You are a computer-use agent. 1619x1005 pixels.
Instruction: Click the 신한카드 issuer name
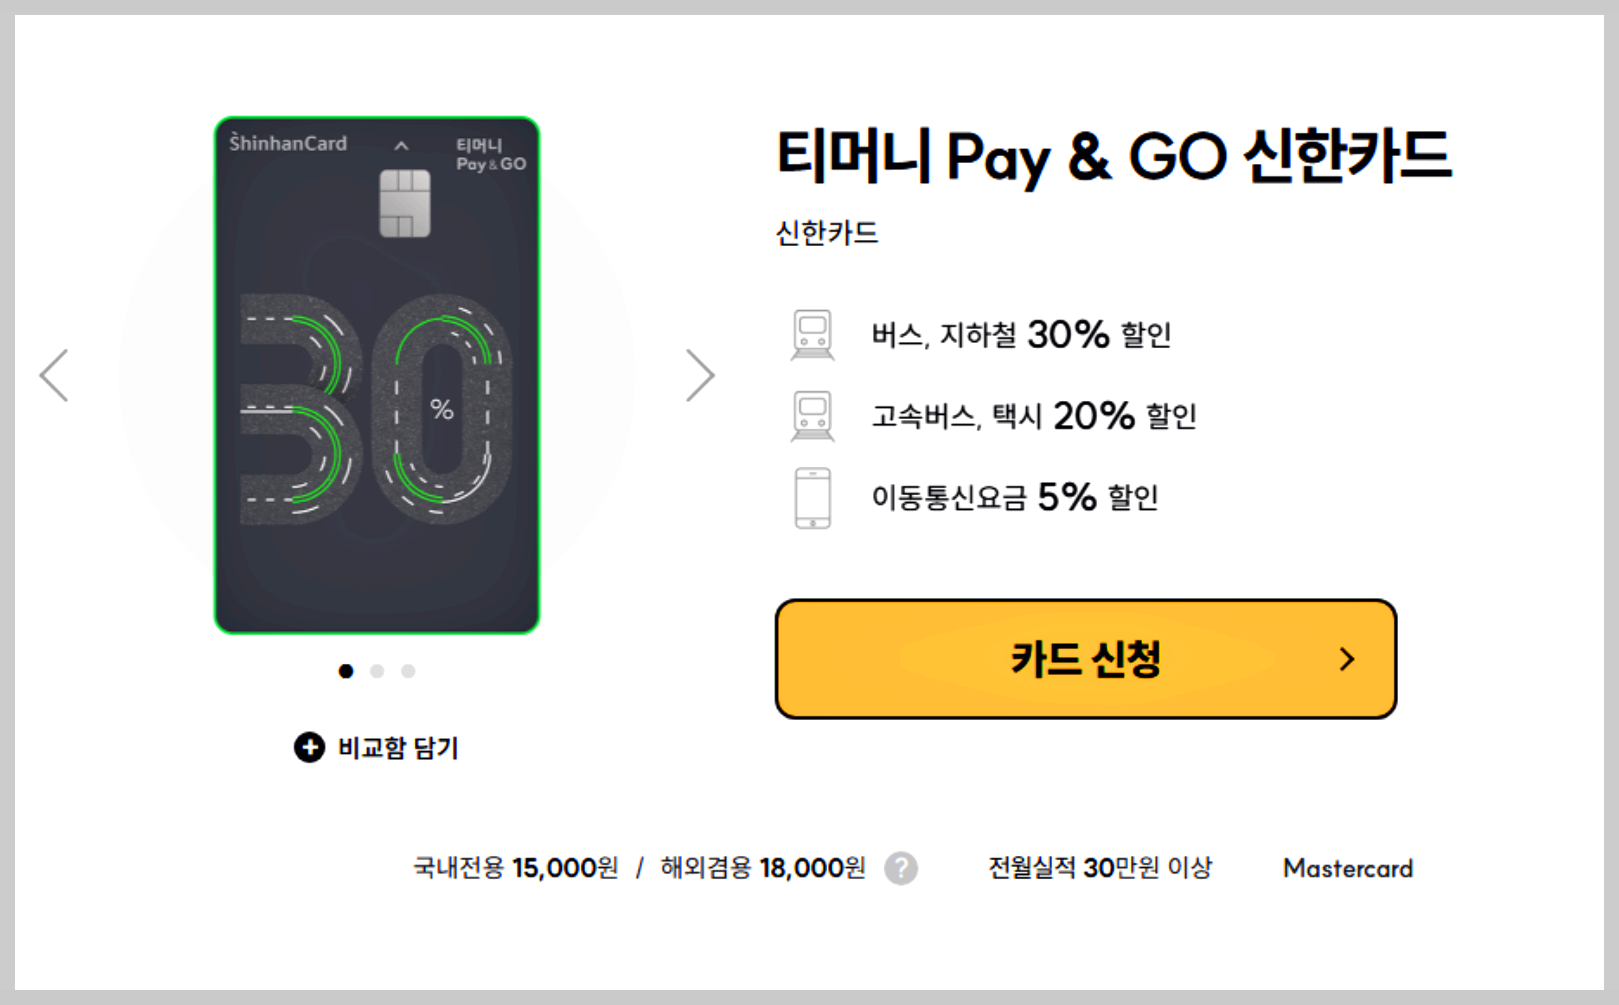(828, 232)
